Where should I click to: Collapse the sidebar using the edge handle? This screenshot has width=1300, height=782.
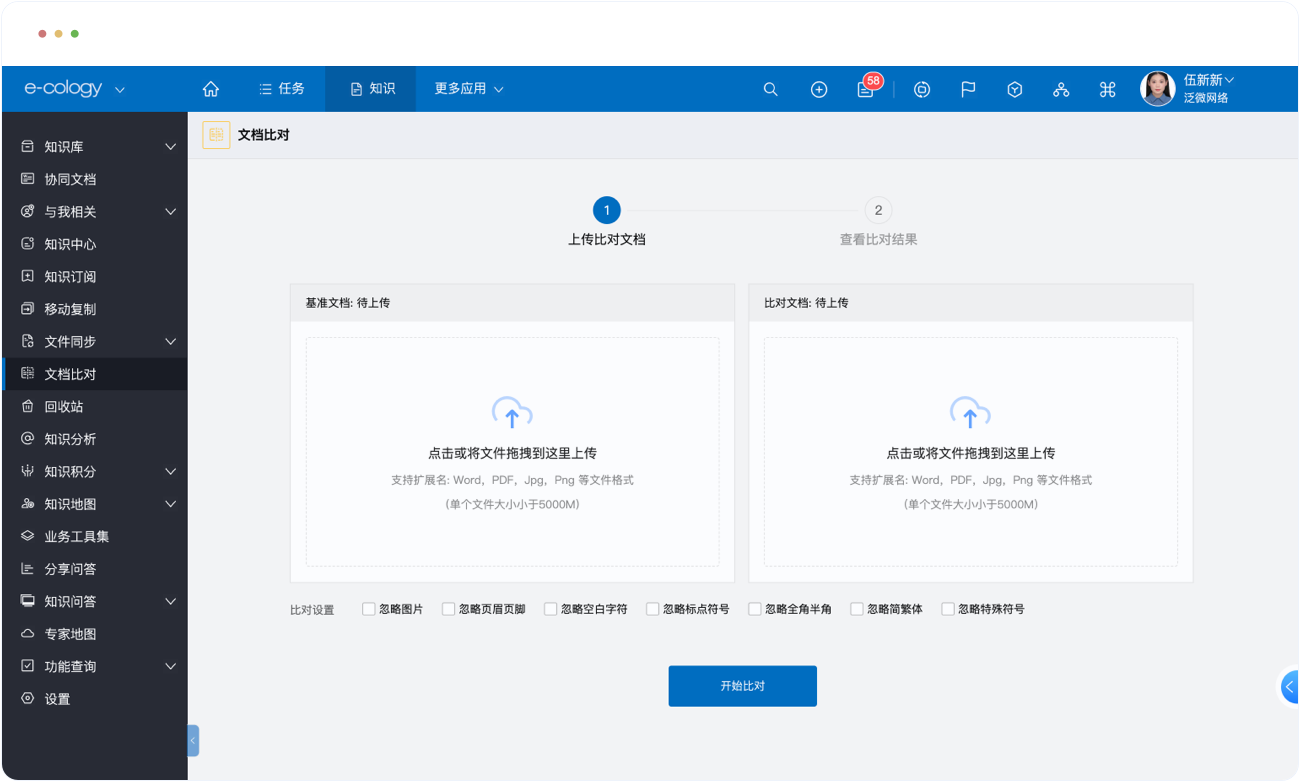point(193,740)
